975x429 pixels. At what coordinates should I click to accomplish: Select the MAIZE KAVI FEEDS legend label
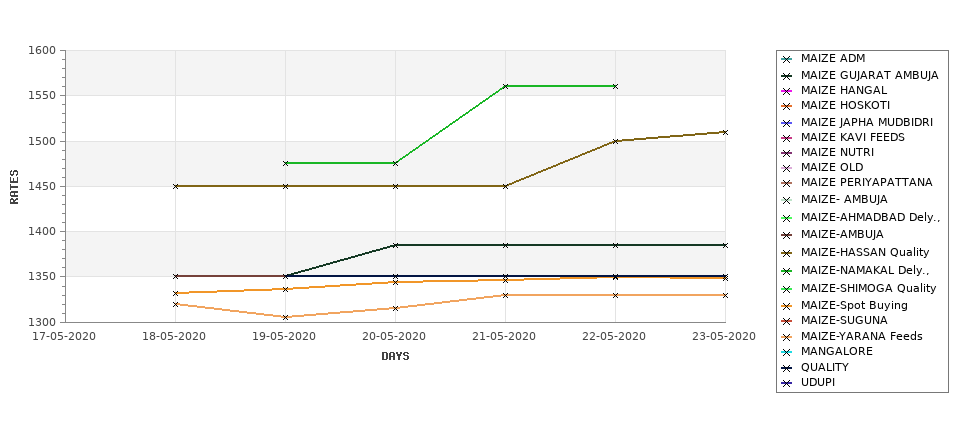pos(853,137)
